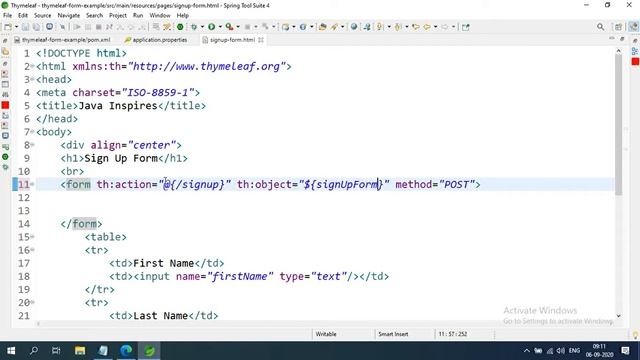Click the red square icon in left sidebar
The width and height of the screenshot is (640, 360).
point(5,105)
